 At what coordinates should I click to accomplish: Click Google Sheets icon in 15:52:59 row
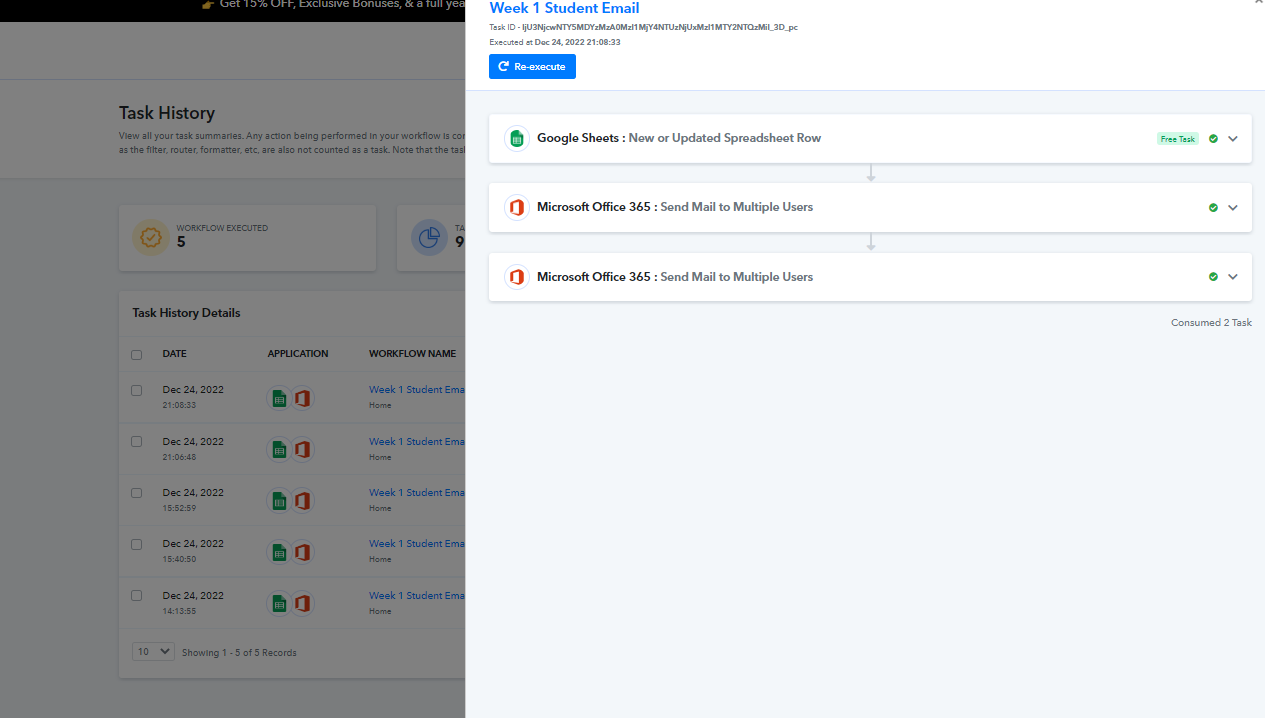click(x=279, y=501)
